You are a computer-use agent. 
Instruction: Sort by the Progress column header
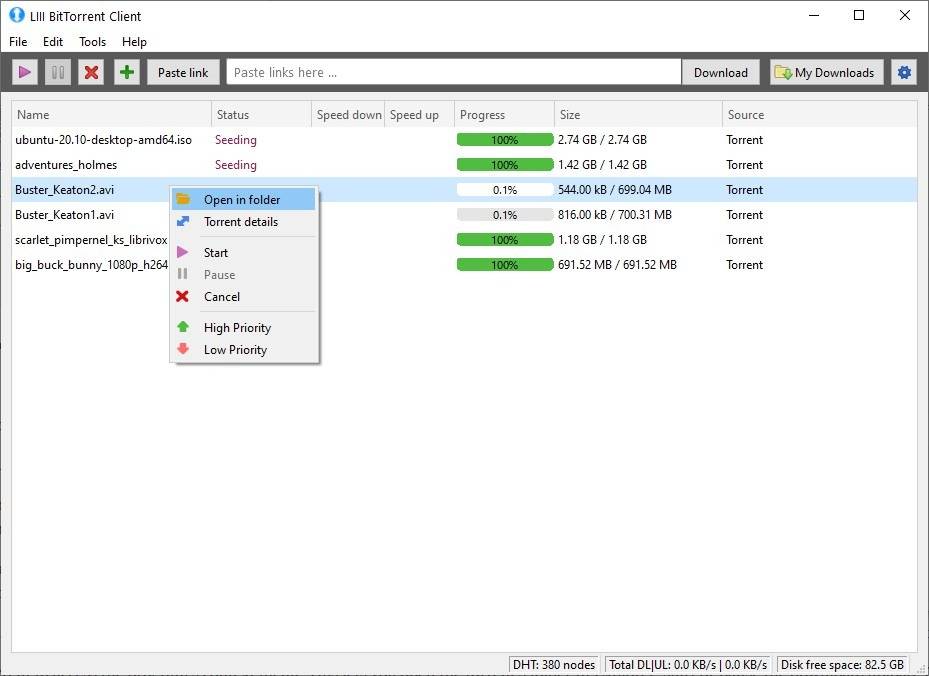pos(504,114)
